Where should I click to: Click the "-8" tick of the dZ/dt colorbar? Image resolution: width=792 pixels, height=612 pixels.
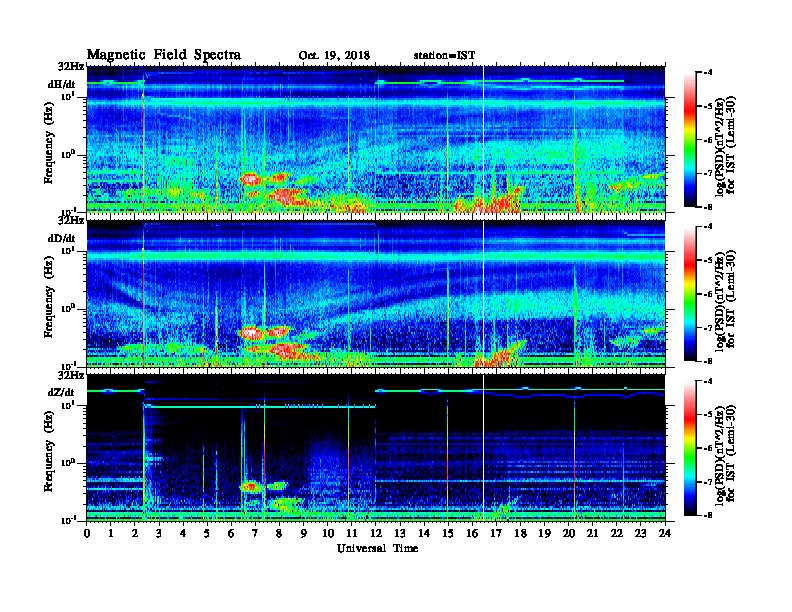tap(709, 515)
